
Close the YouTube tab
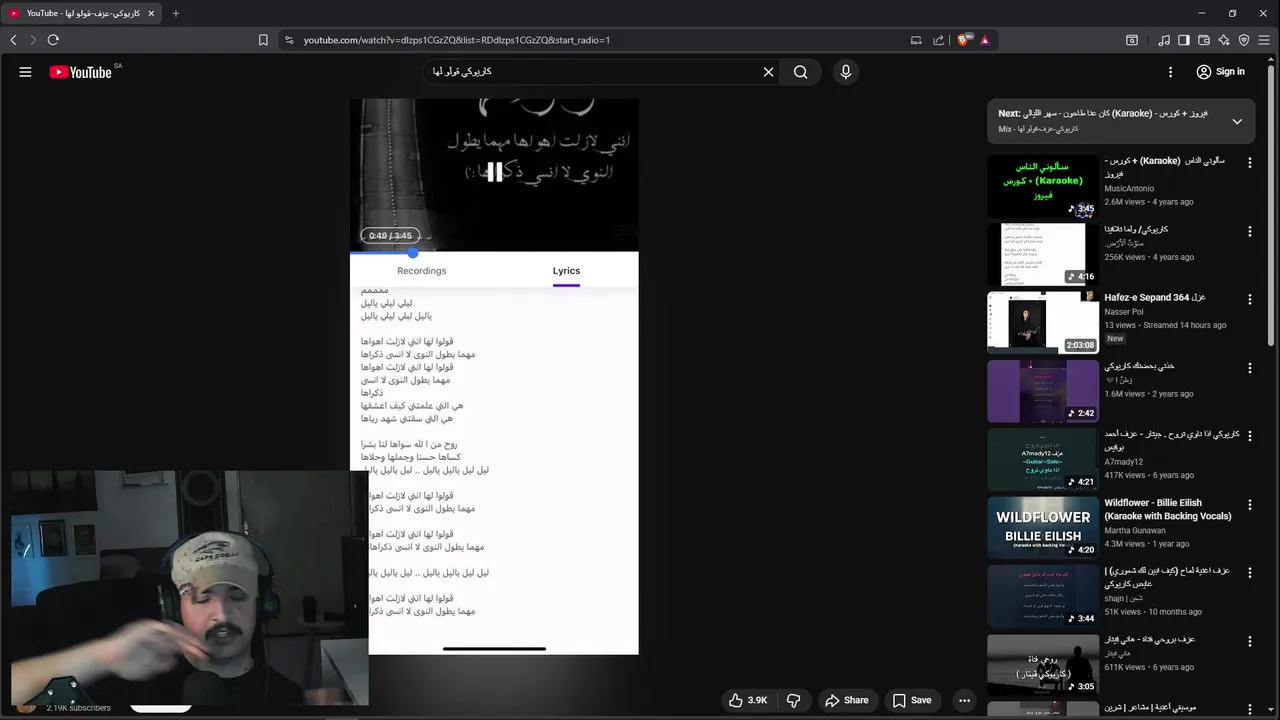(x=151, y=13)
